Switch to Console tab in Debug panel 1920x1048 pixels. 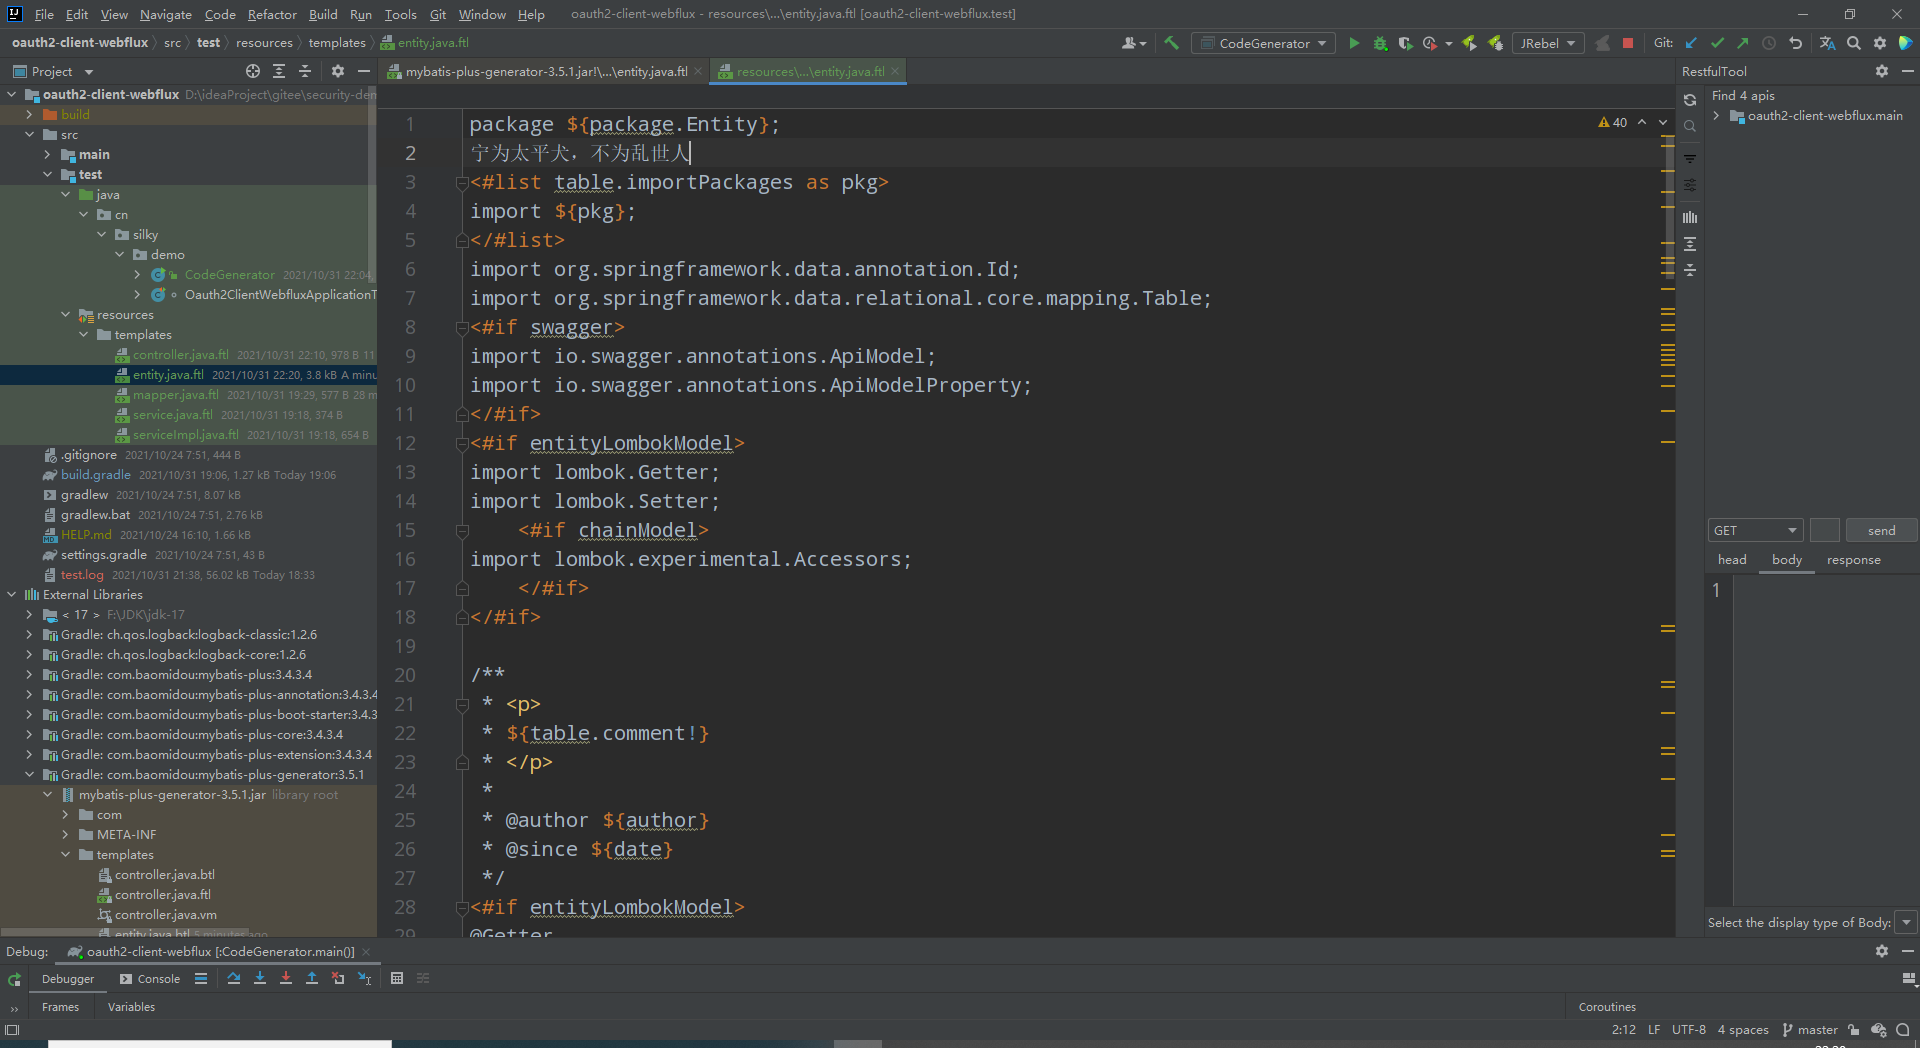point(150,979)
